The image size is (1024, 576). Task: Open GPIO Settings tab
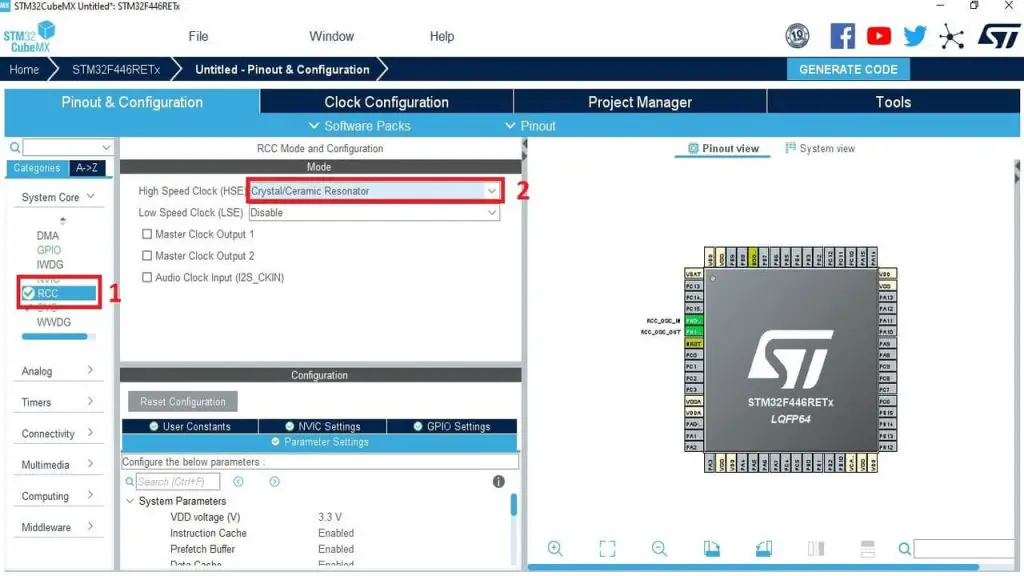(x=452, y=426)
